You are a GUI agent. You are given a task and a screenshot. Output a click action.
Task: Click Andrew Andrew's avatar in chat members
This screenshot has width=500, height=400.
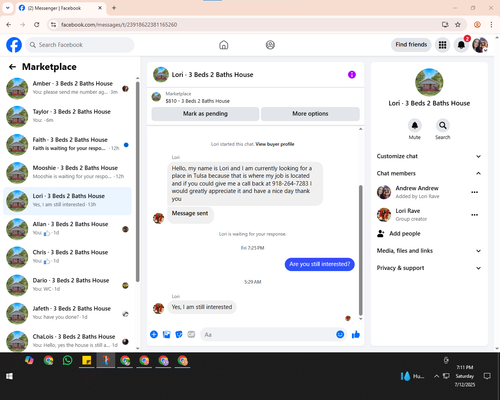click(384, 192)
